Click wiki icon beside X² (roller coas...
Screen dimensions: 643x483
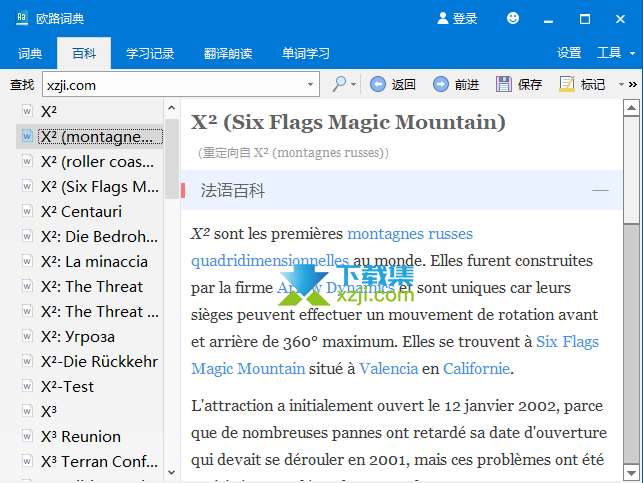(27, 161)
